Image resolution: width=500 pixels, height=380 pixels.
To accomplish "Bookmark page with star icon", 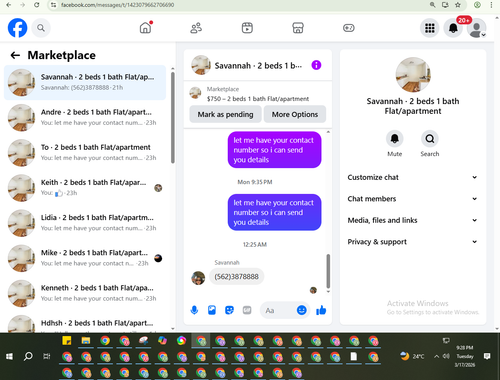I will point(458,5).
